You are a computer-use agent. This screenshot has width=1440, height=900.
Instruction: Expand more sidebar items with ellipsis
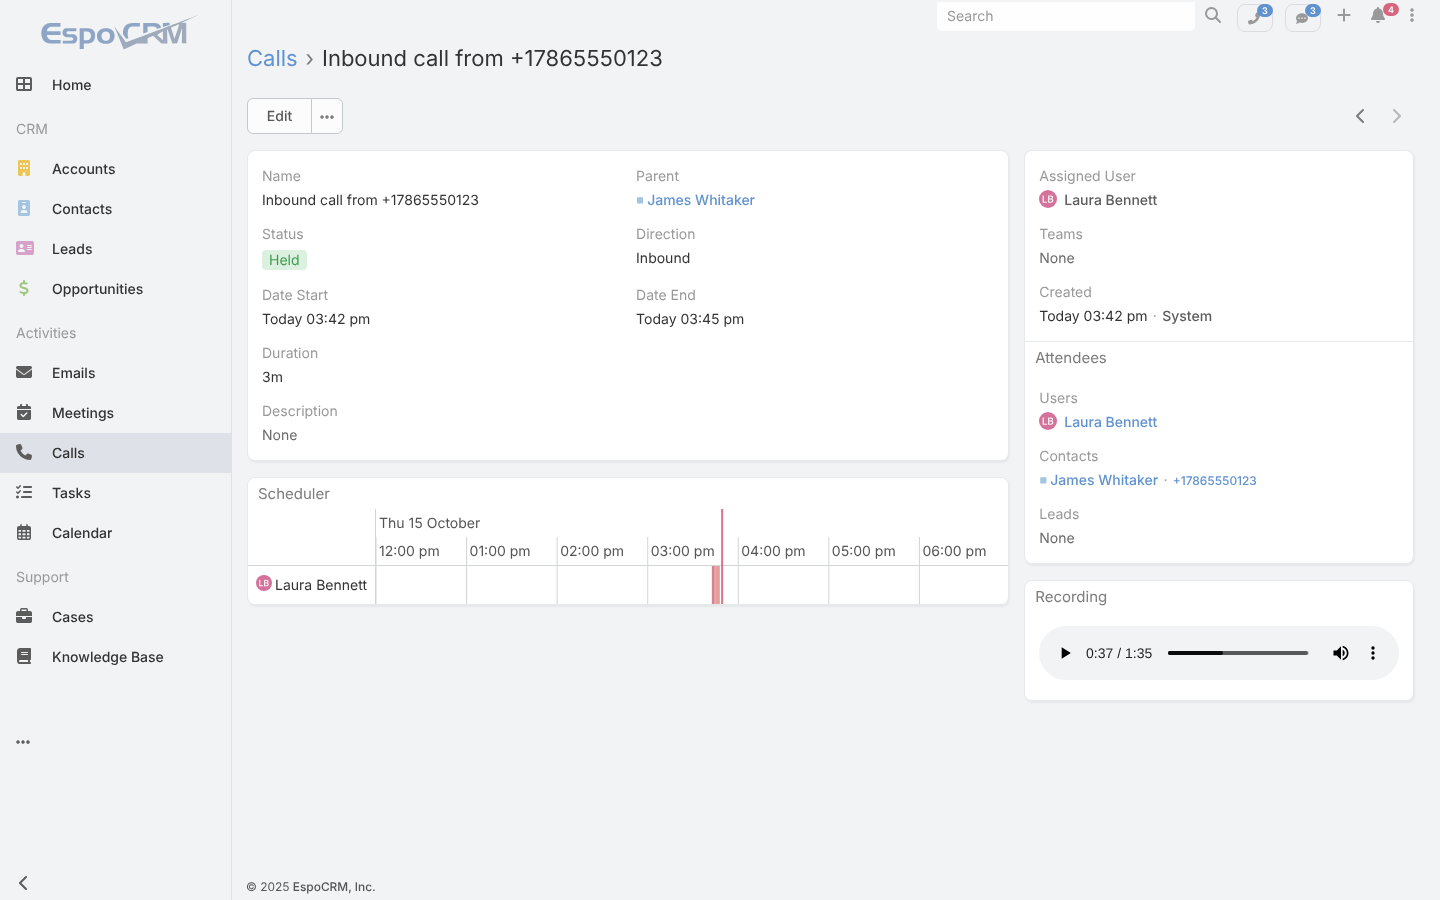23,742
